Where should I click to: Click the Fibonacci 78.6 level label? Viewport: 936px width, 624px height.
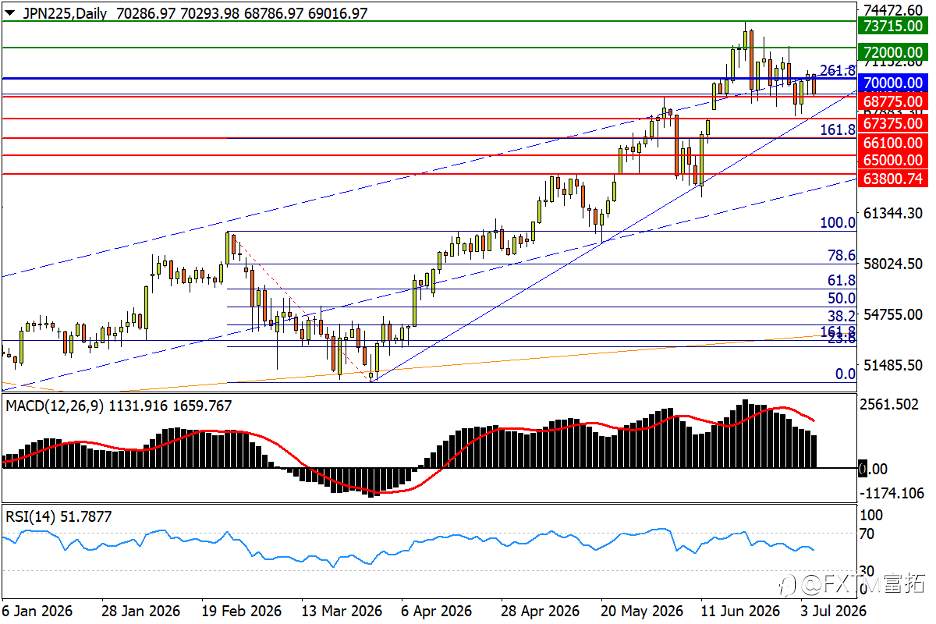(x=841, y=256)
